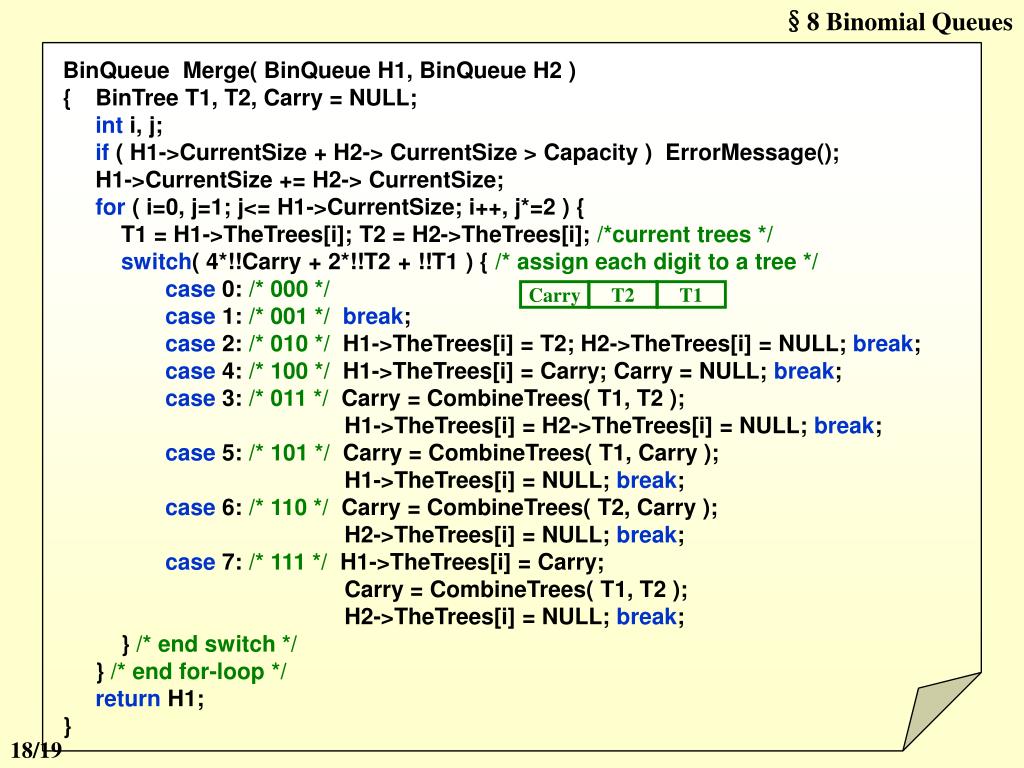
Task: Click the 'return H1;' statement
Action: tap(150, 699)
